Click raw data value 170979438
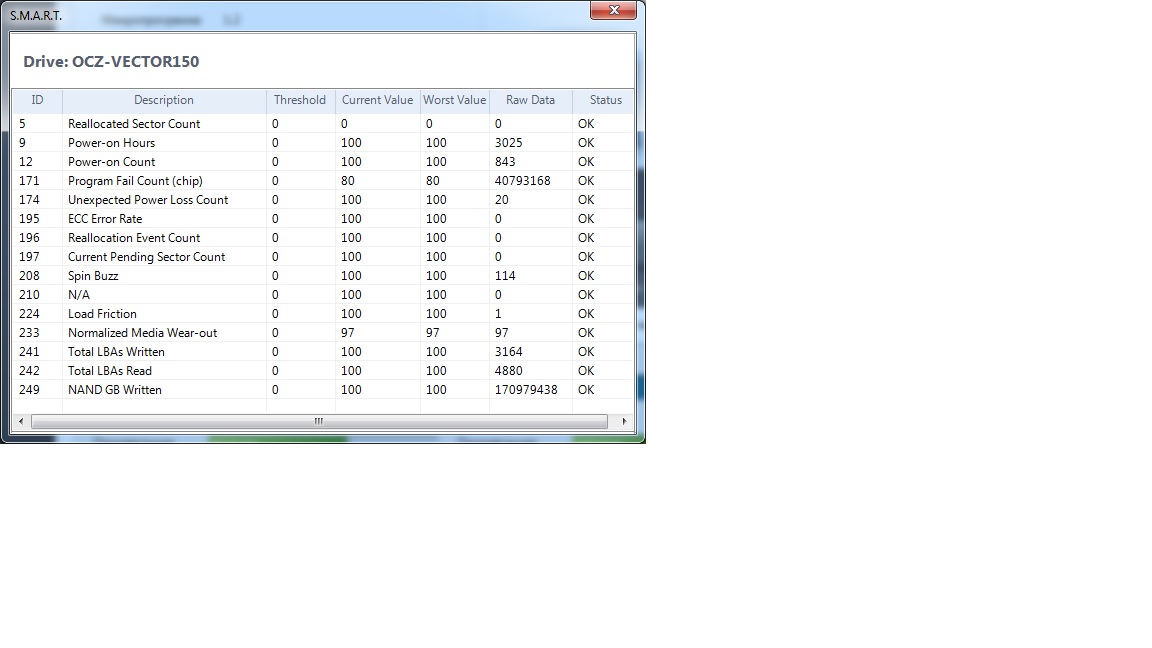Screen dimensions: 1152x648 pyautogui.click(x=526, y=390)
